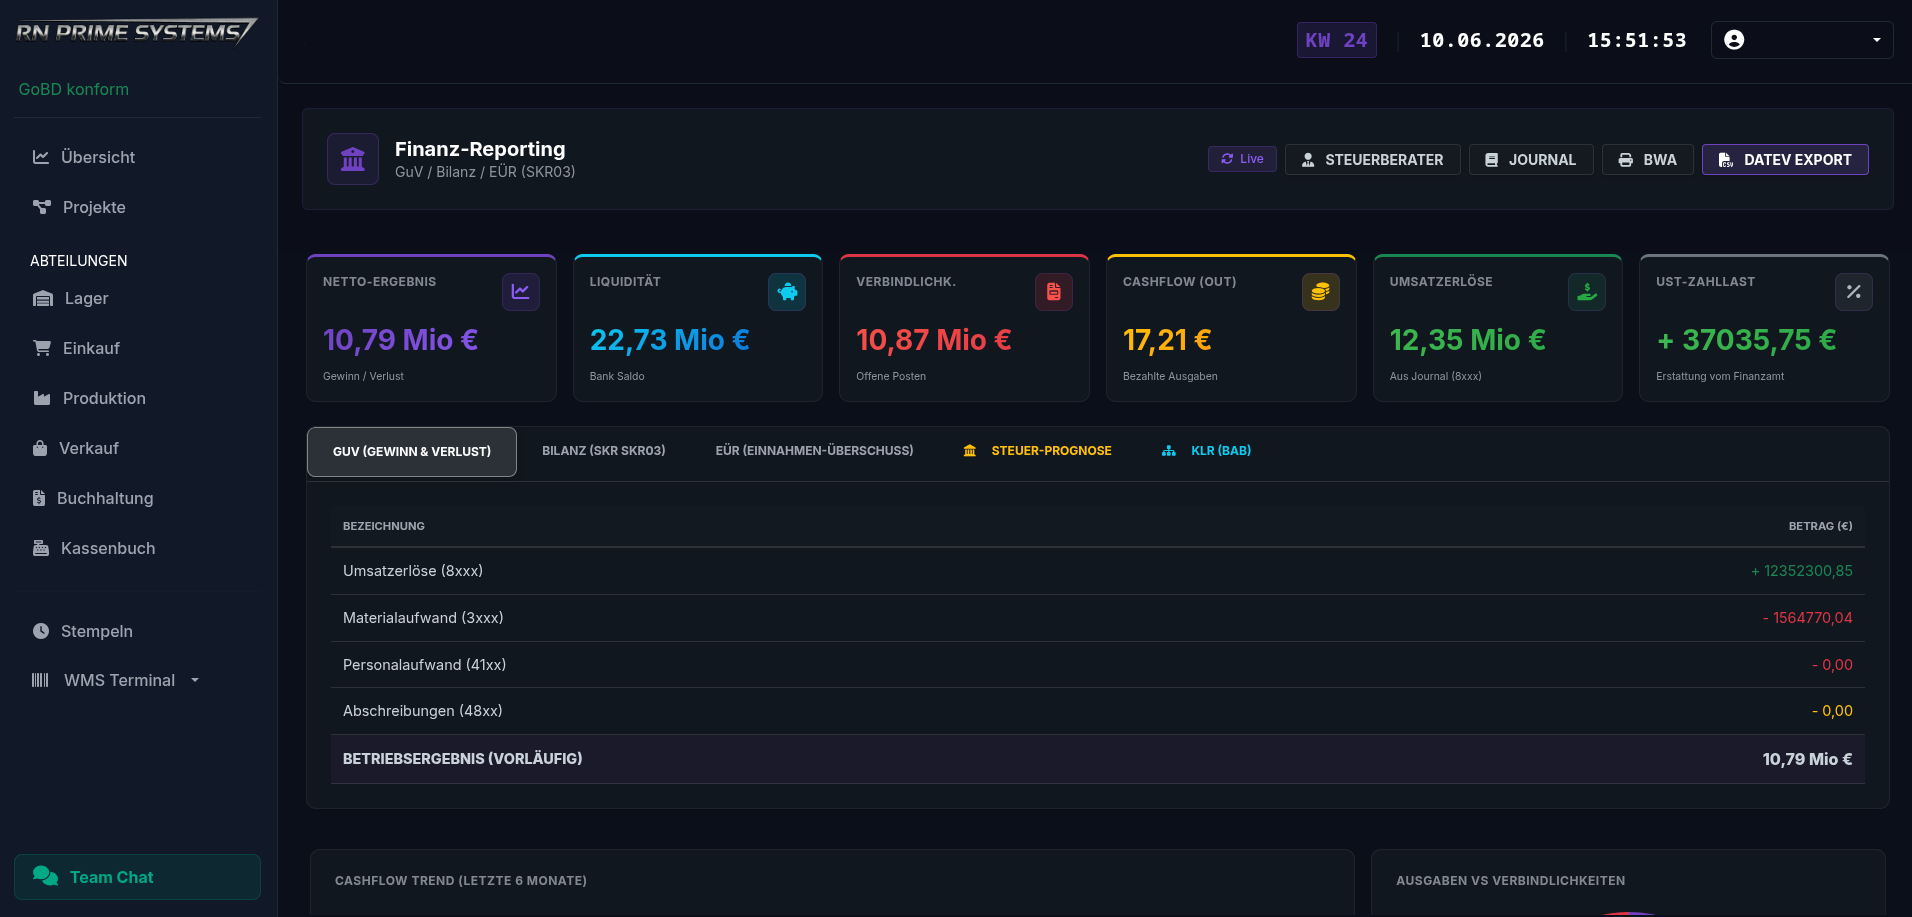The height and width of the screenshot is (917, 1912).
Task: Click the RN Prime Systems logo
Action: 136,32
